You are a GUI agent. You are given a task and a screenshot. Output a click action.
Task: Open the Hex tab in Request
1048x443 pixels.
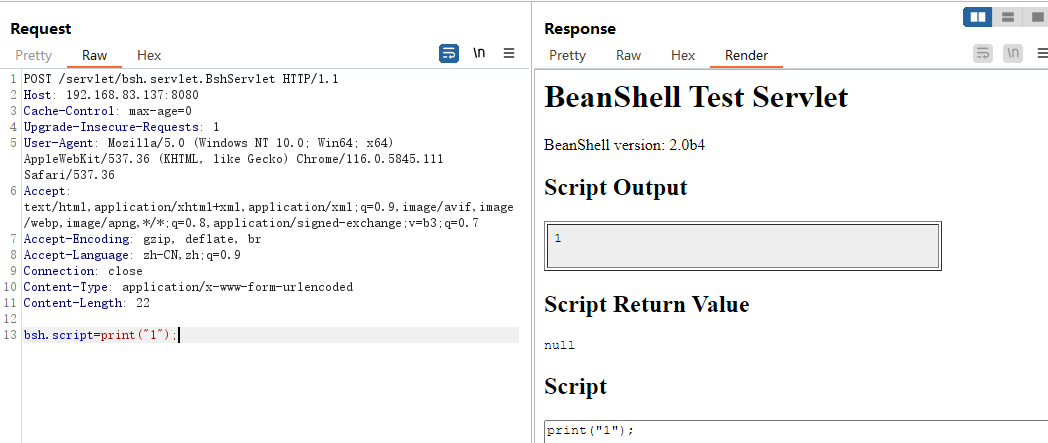[x=149, y=55]
